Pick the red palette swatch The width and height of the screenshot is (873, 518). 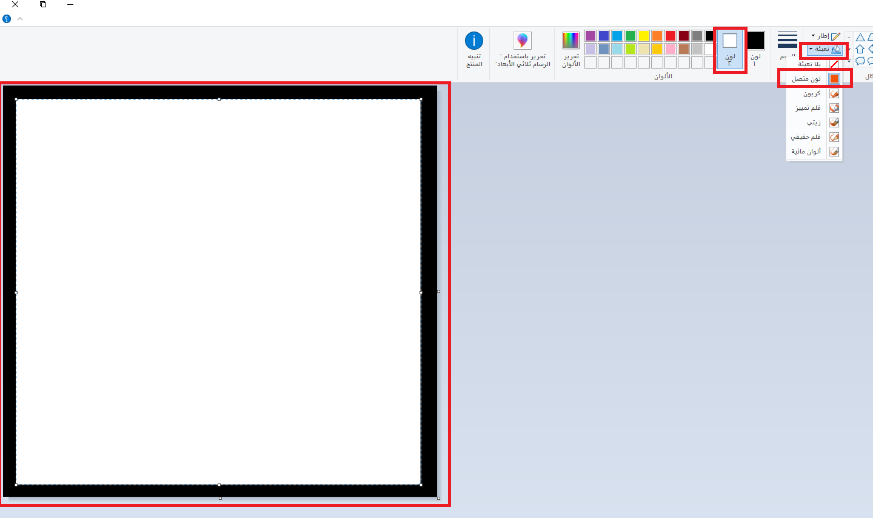coord(670,36)
